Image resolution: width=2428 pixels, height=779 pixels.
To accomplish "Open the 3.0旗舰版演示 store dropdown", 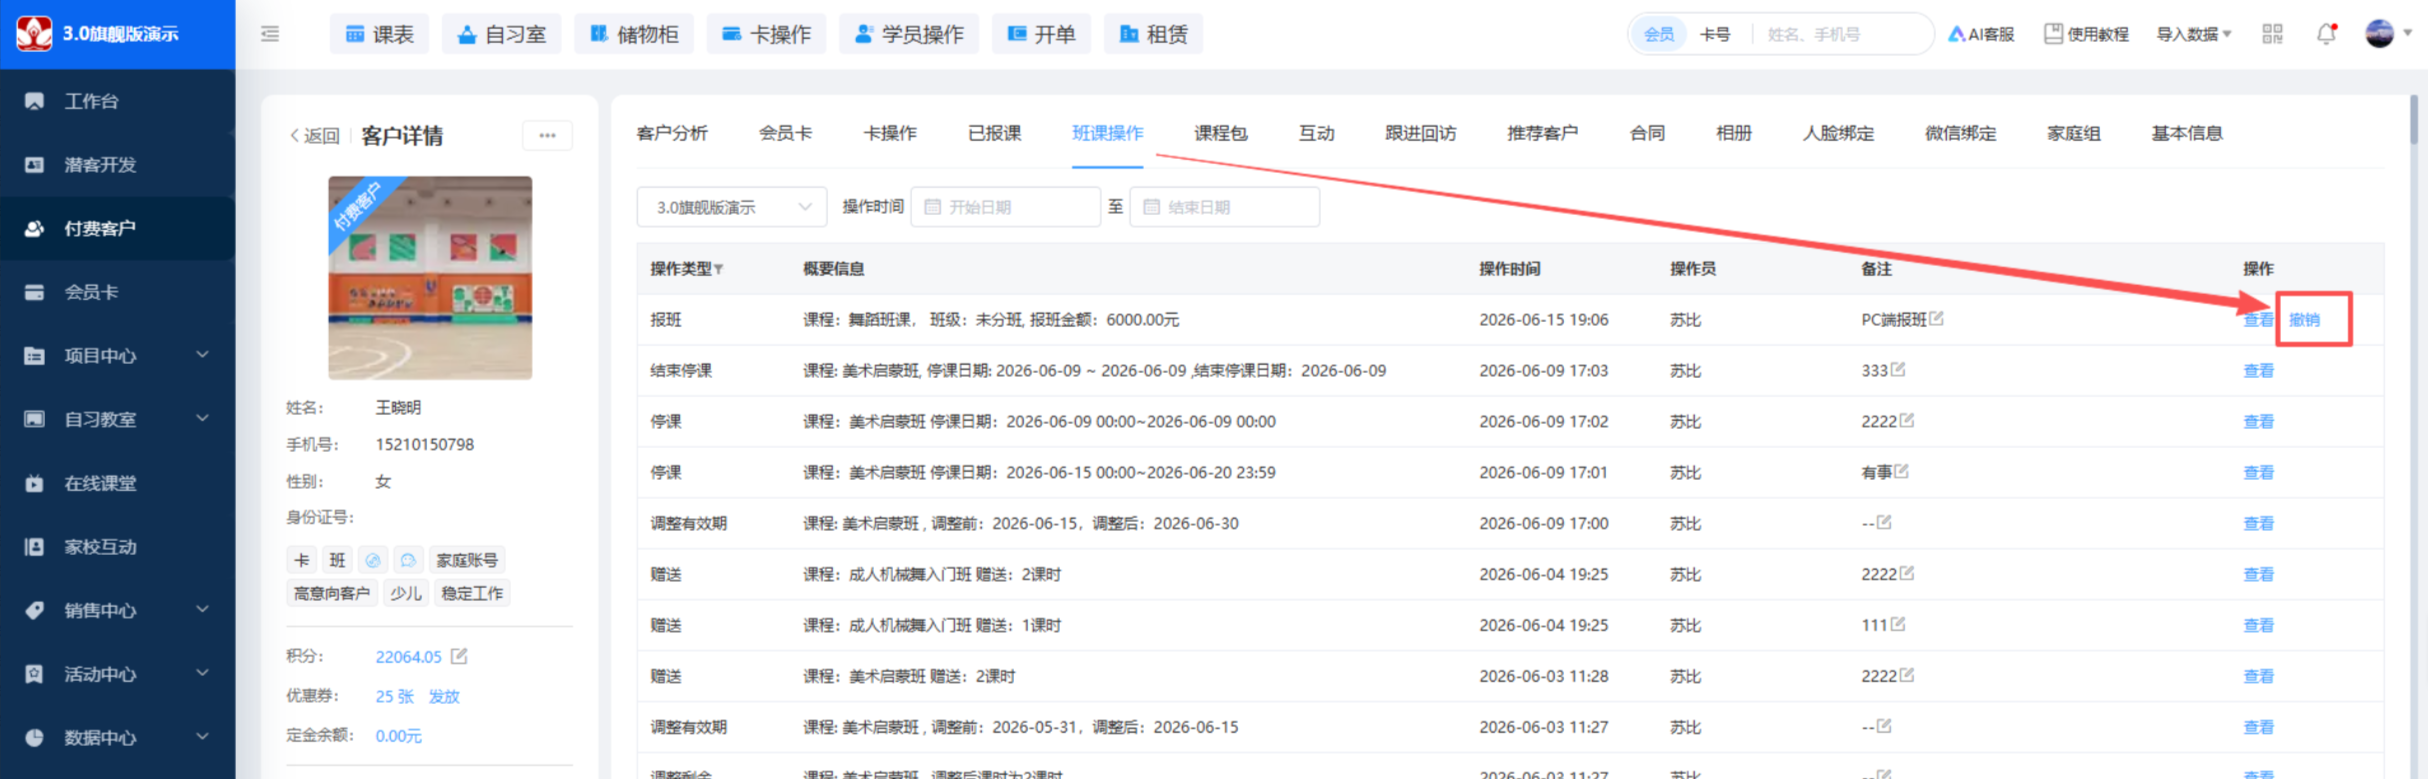I will [x=732, y=207].
